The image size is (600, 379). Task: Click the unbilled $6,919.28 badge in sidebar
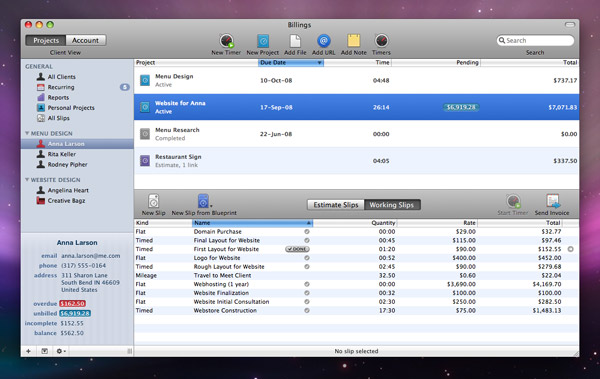pyautogui.click(x=75, y=314)
